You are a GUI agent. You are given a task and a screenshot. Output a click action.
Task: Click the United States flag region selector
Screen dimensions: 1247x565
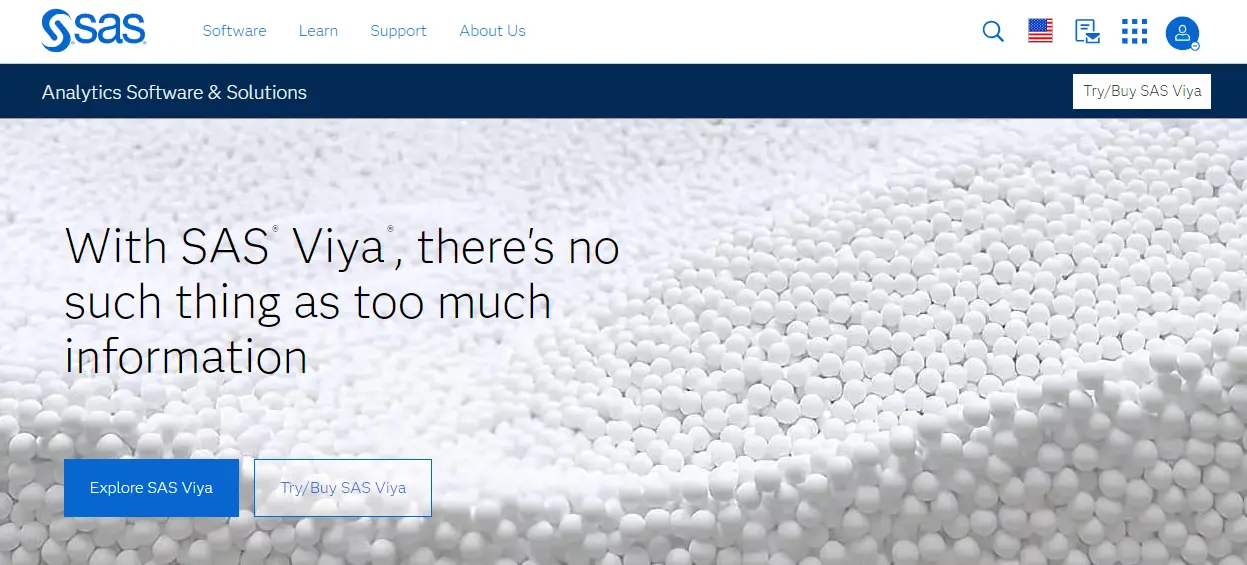(x=1040, y=31)
